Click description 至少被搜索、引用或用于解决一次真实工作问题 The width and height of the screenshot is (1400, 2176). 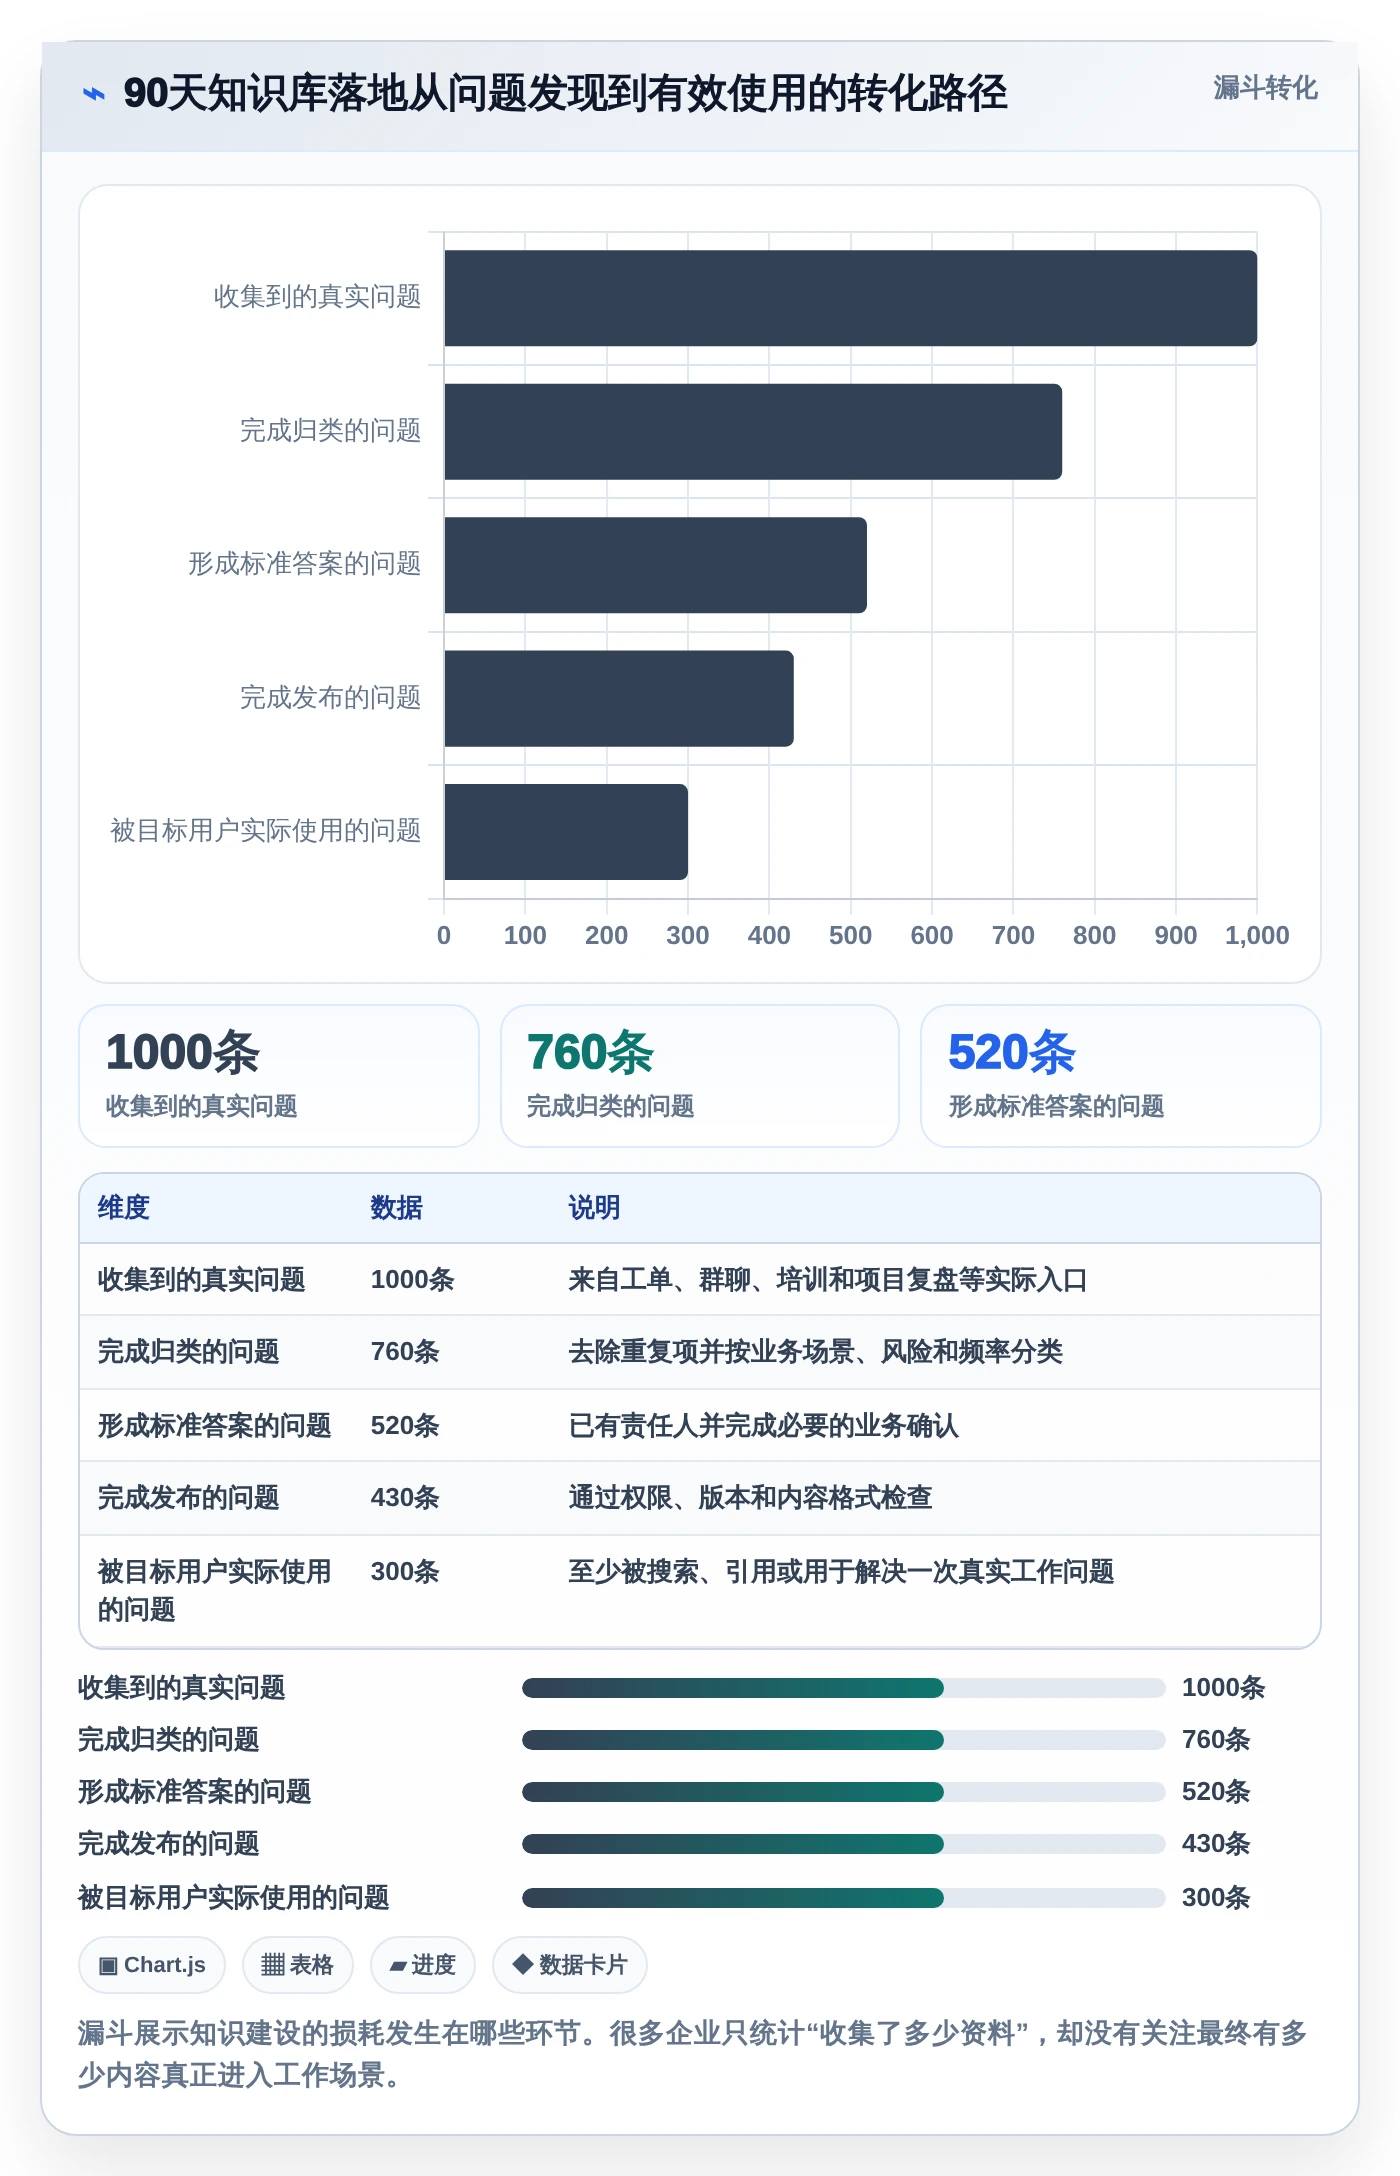point(841,1571)
